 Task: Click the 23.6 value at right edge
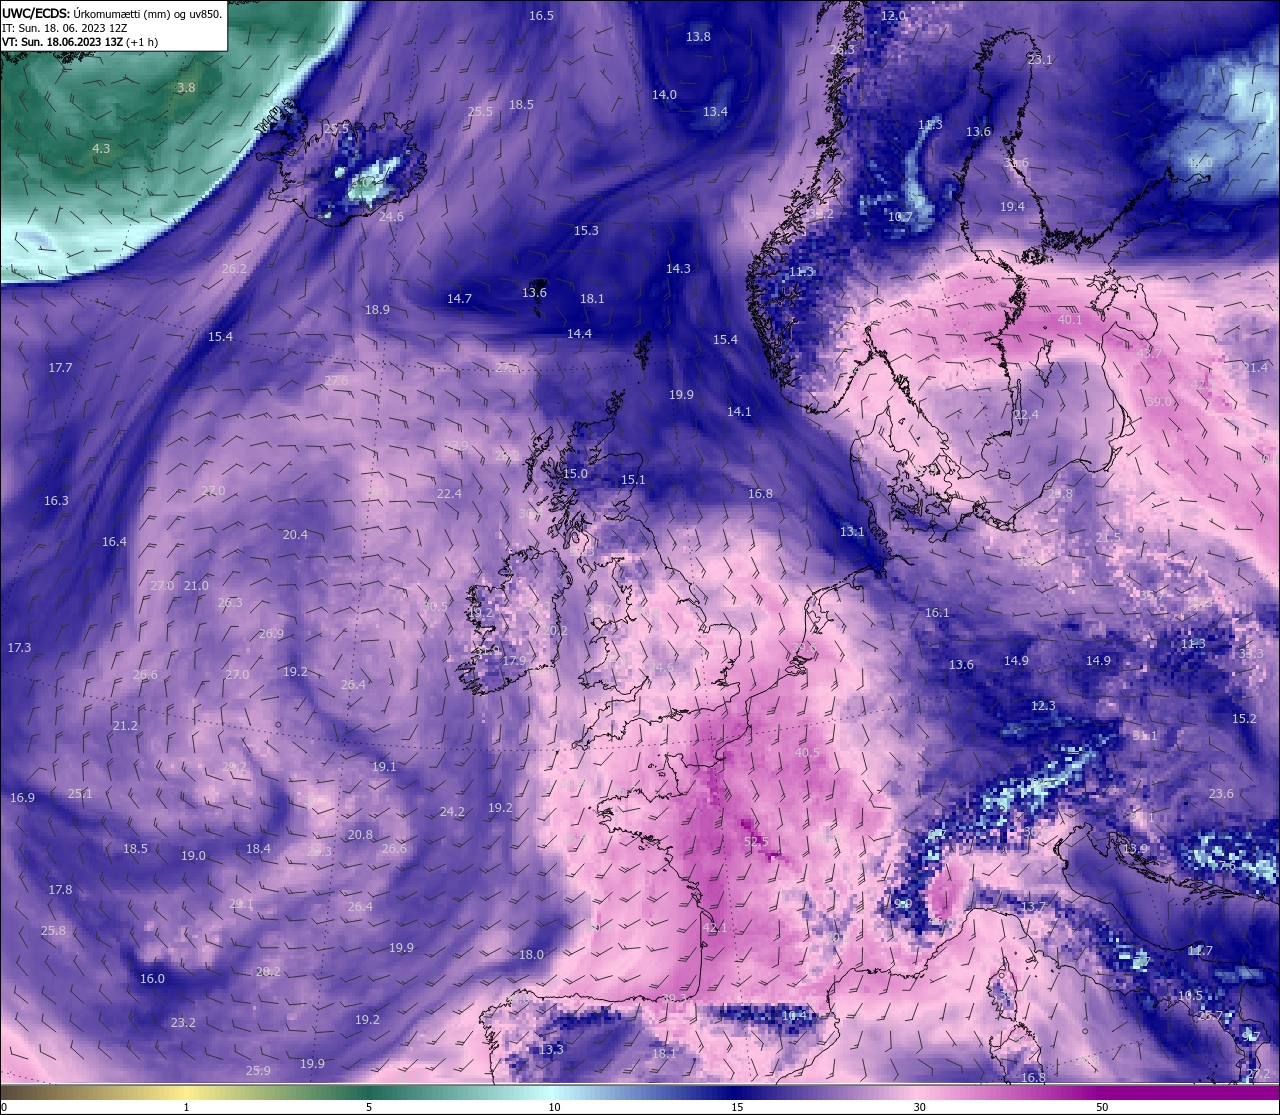(x=1221, y=793)
